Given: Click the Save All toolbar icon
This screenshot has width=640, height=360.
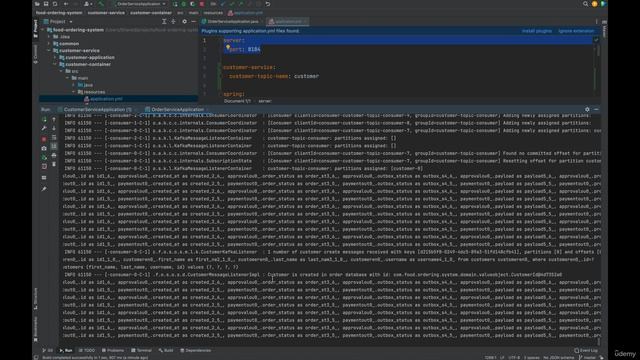Looking at the screenshot, I should (46, 4).
